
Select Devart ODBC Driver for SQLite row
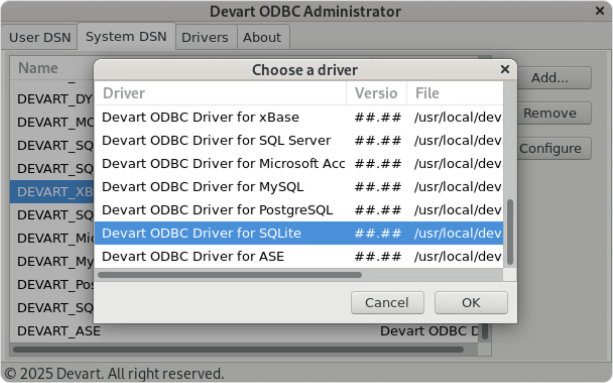point(299,233)
